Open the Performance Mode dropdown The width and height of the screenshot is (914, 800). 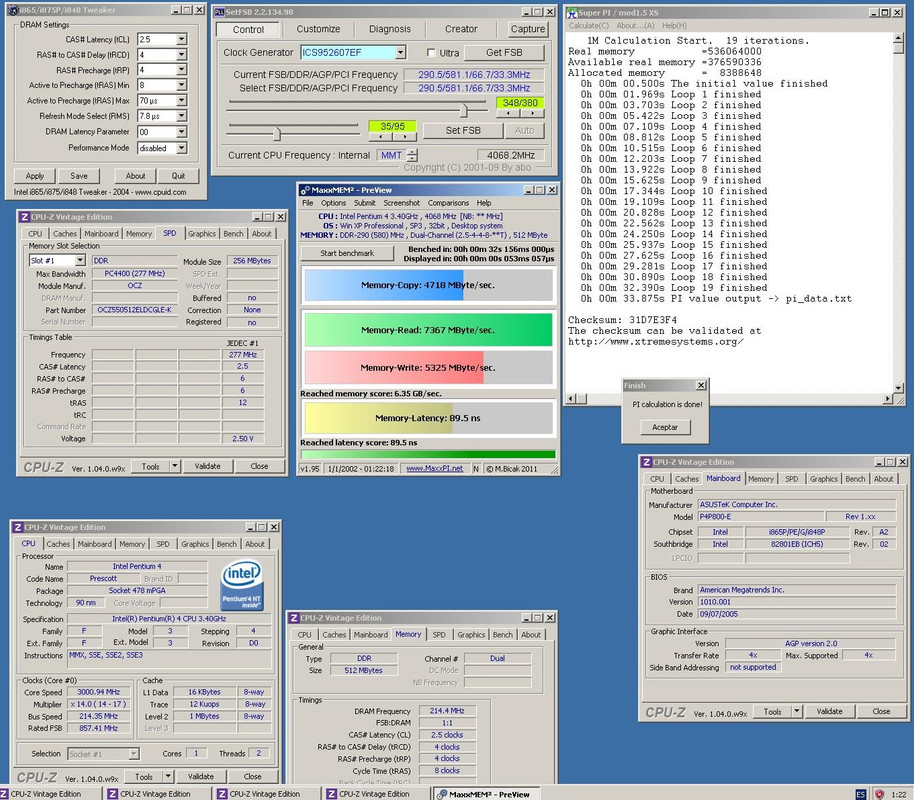[181, 148]
